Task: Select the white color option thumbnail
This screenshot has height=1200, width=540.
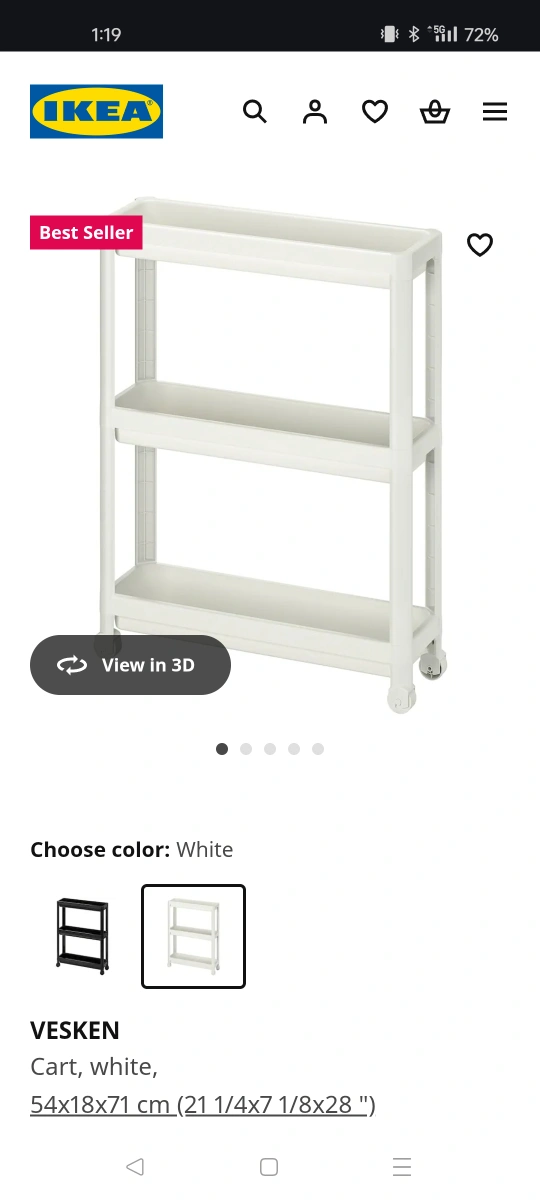Action: click(193, 936)
